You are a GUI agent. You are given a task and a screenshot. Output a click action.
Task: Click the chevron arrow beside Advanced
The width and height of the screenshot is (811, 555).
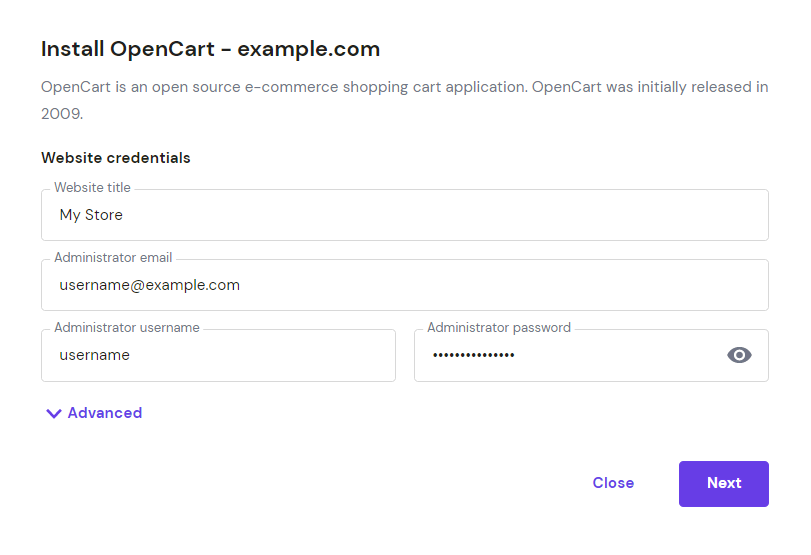click(x=54, y=413)
